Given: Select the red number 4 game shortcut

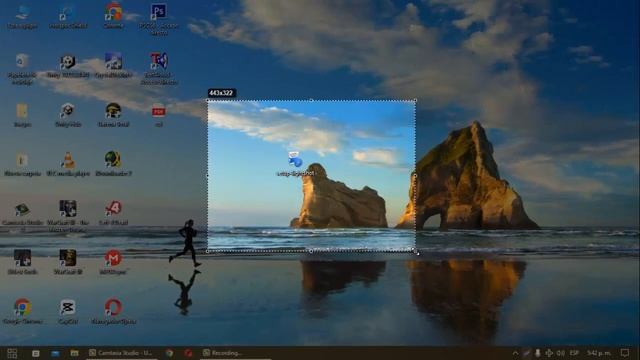Looking at the screenshot, I should coord(113,213).
